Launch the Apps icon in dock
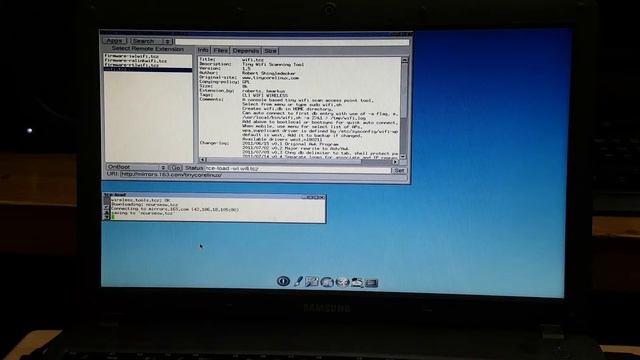Viewport: 640px width, 360px height. [327, 282]
